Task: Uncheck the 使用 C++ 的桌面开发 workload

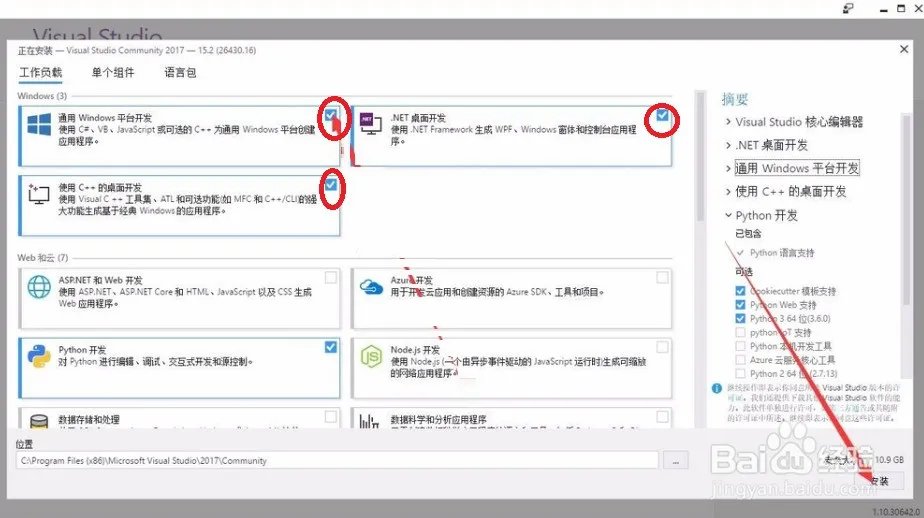Action: (x=331, y=184)
